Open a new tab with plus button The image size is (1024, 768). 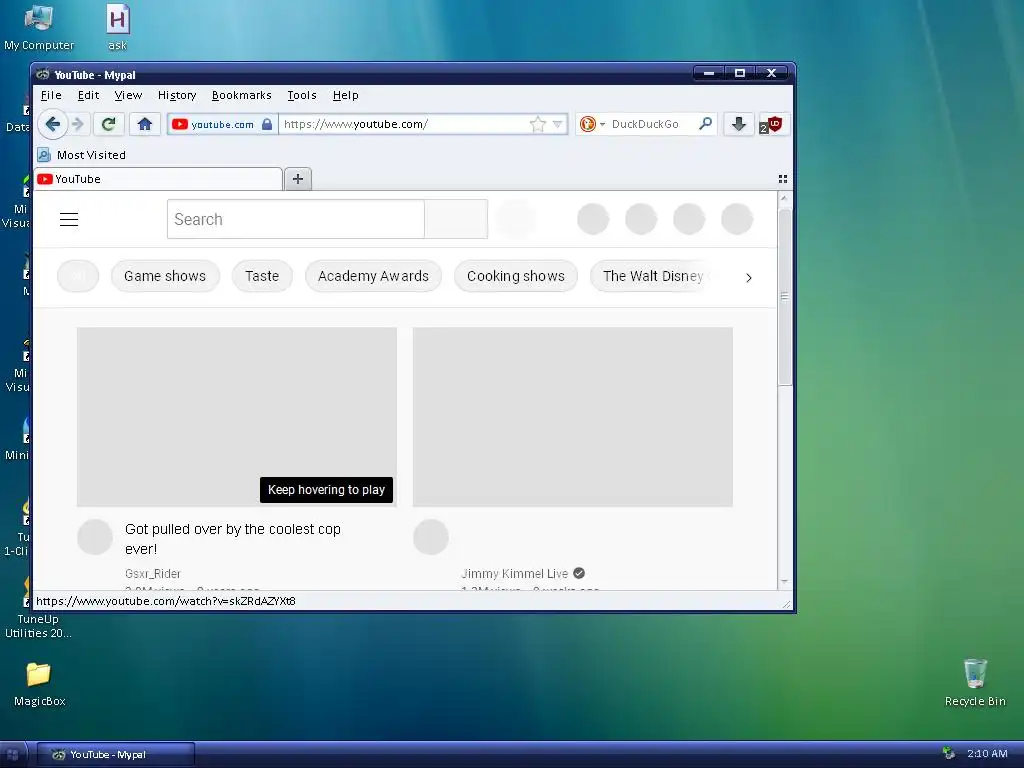coord(298,179)
